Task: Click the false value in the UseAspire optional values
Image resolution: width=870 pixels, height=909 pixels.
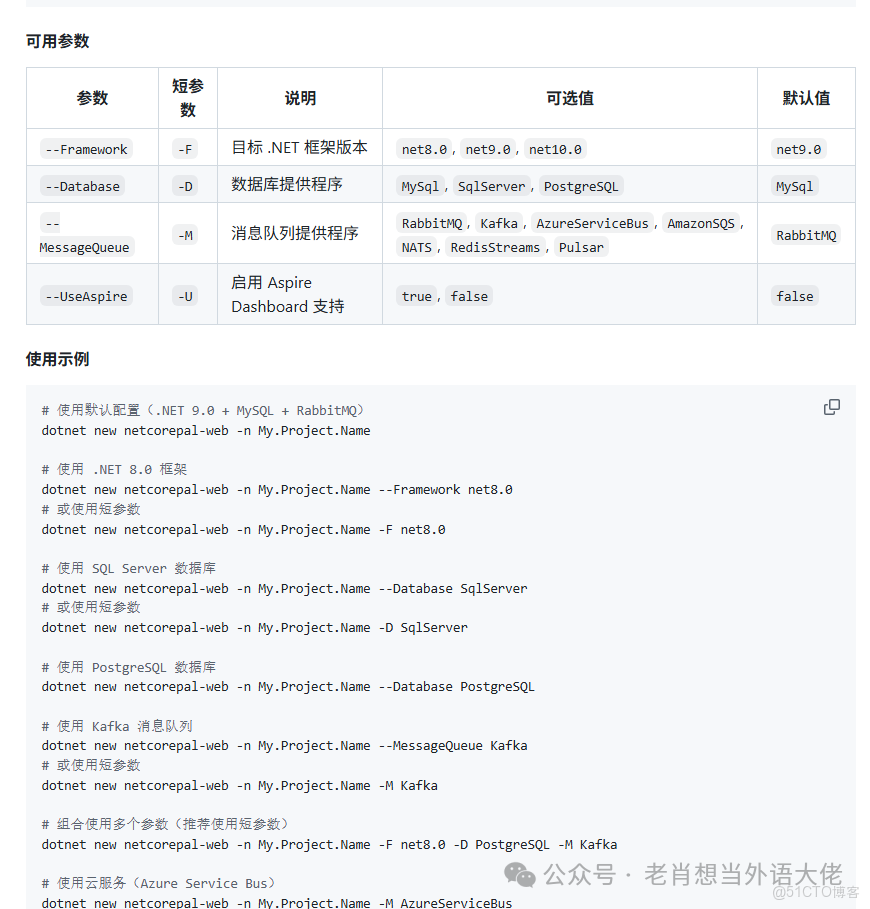Action: (469, 296)
